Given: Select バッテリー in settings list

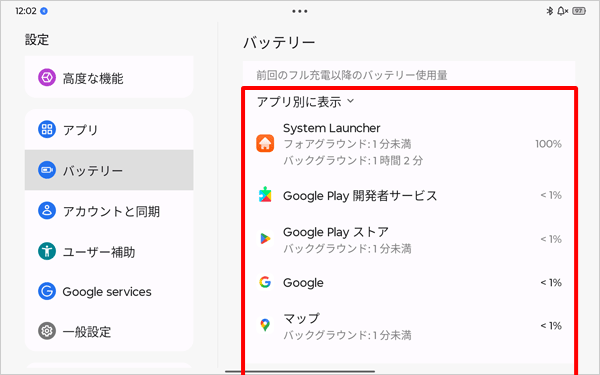Looking at the screenshot, I should click(109, 170).
